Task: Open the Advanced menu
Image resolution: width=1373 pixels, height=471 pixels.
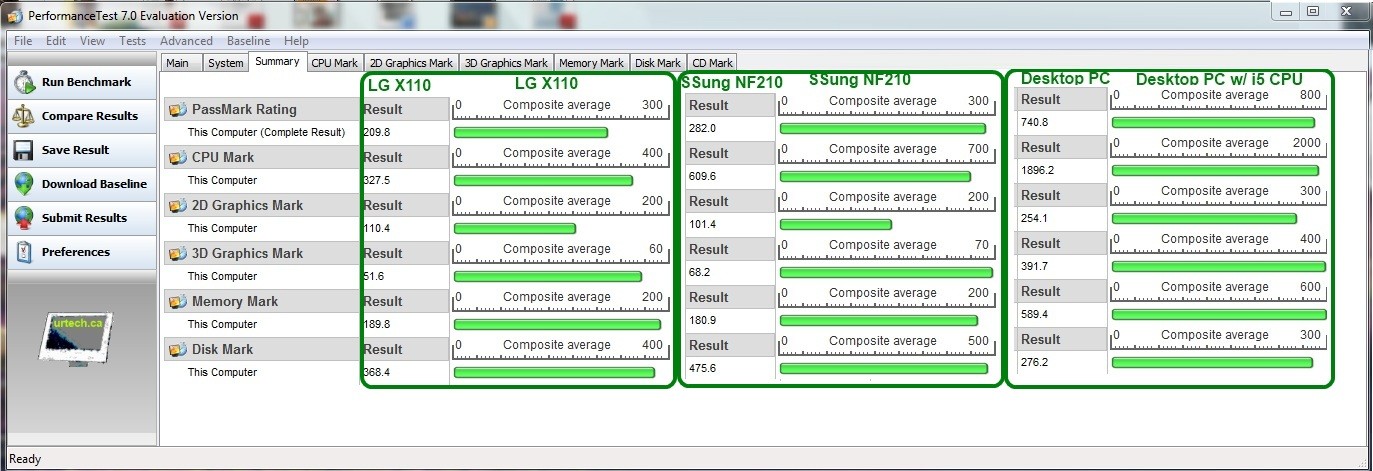Action: tap(186, 41)
